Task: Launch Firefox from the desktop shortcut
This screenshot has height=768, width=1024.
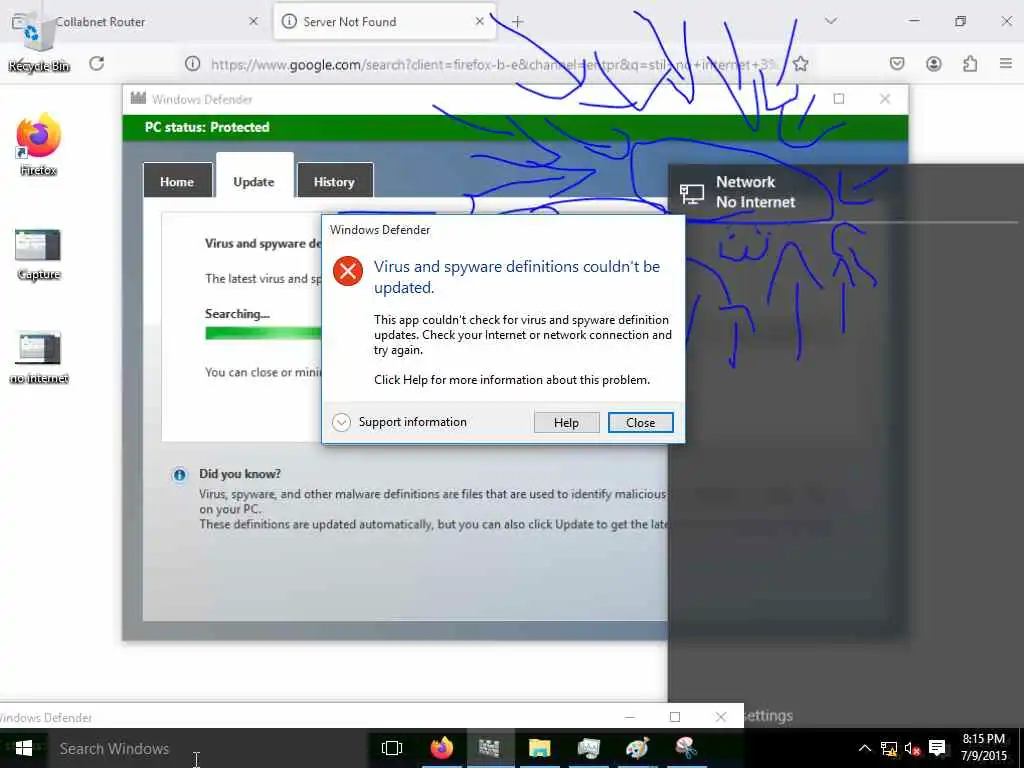Action: pos(38,145)
